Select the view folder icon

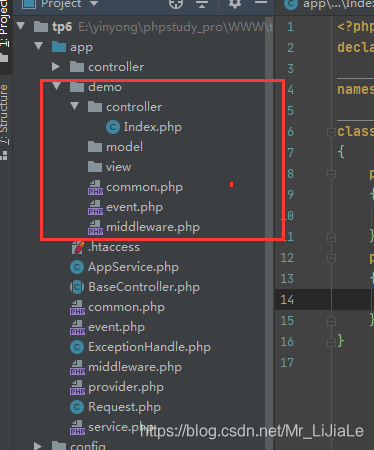click(x=95, y=167)
